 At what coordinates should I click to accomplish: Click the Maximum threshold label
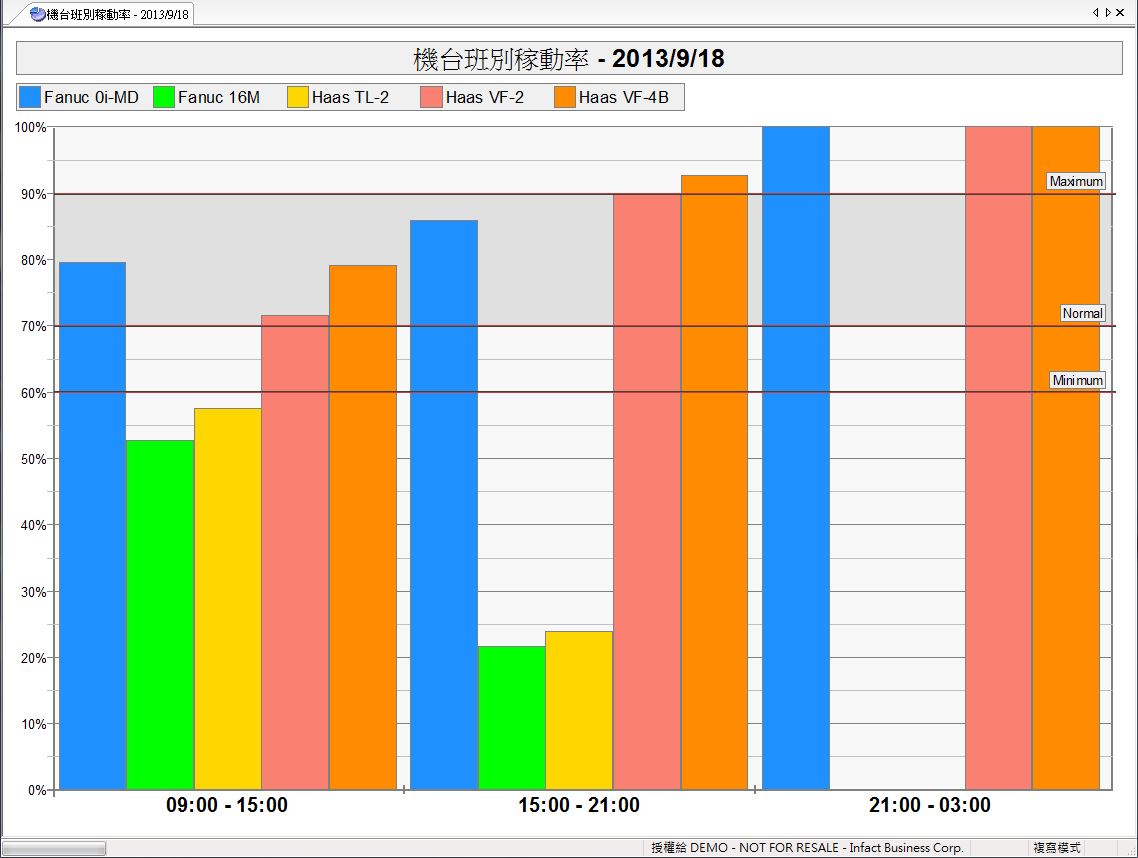tap(1076, 181)
